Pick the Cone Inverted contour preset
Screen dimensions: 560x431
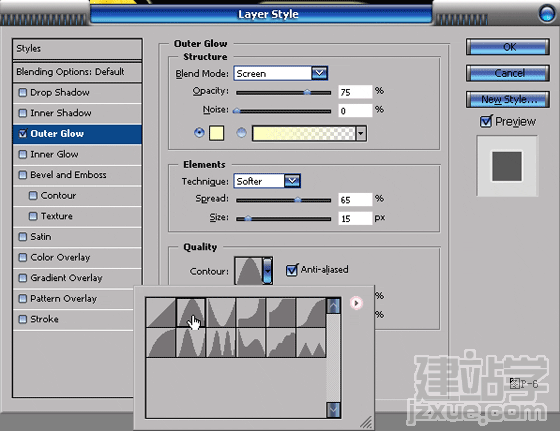[x=221, y=312]
